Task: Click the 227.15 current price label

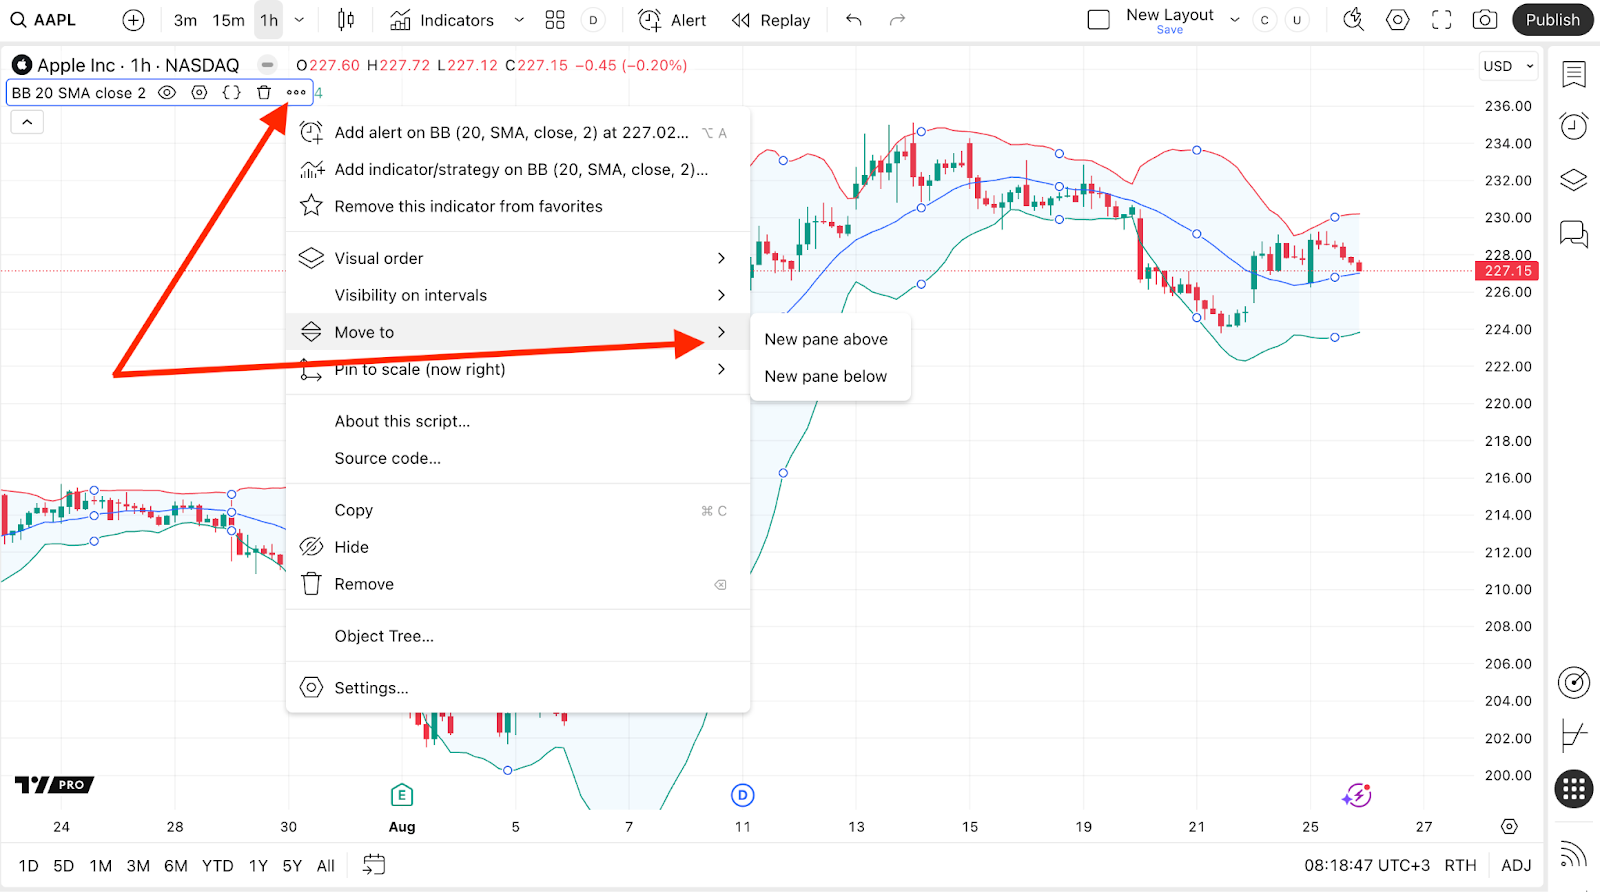Action: pyautogui.click(x=1507, y=271)
